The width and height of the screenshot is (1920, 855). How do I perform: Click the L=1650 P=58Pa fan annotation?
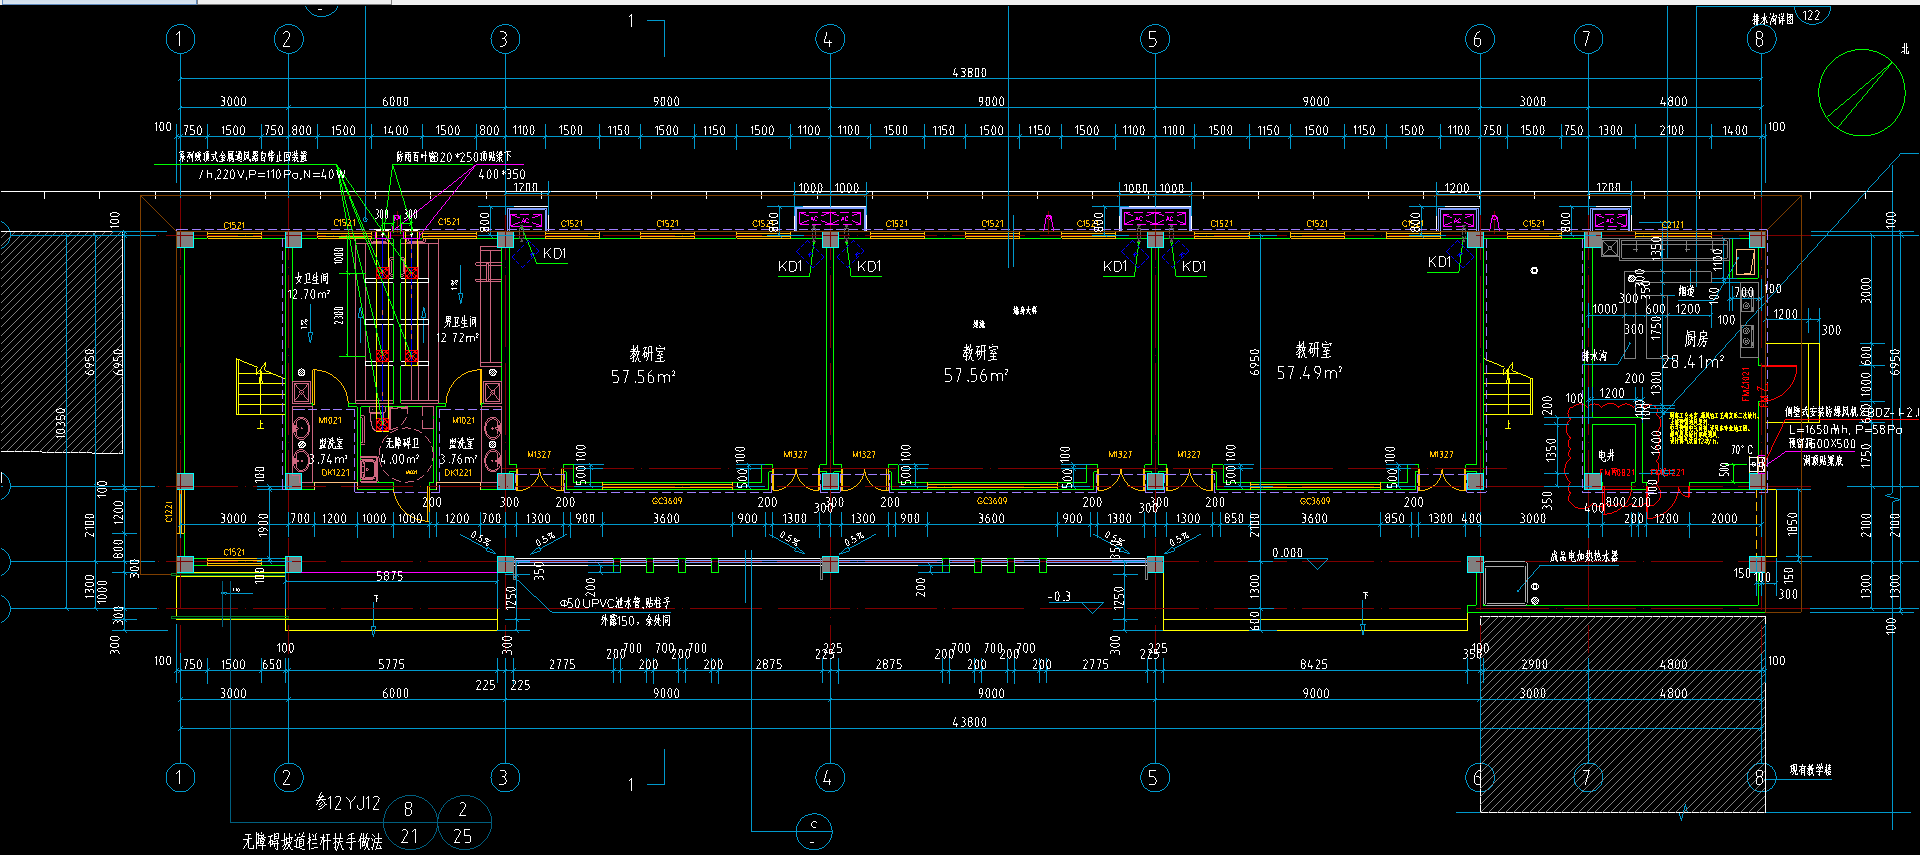pos(1846,429)
